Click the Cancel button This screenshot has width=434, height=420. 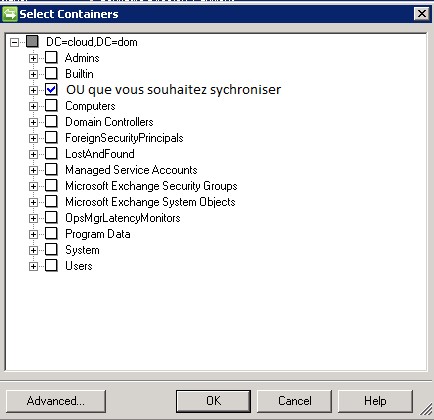295,401
